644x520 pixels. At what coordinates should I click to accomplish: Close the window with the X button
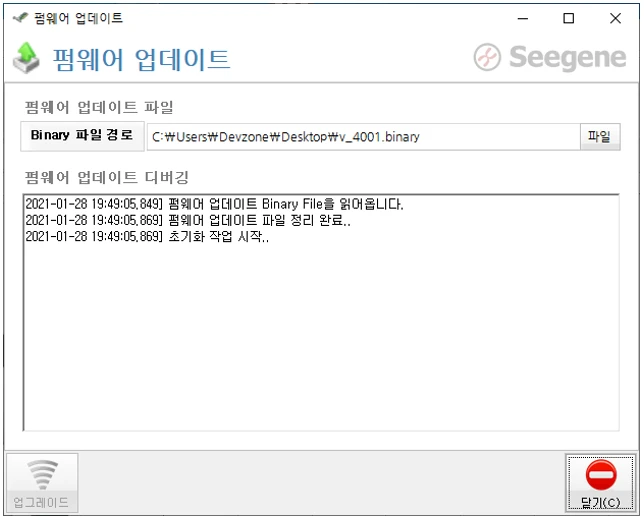coord(615,18)
